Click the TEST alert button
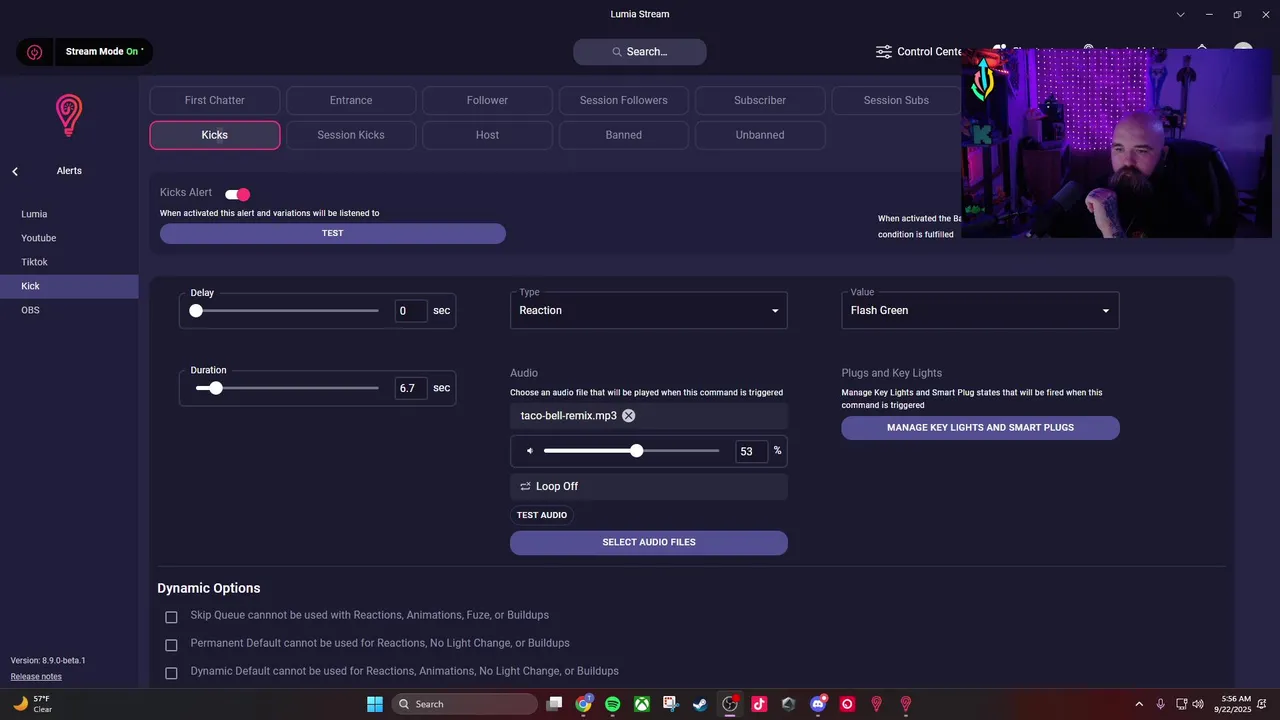The image size is (1280, 720). tap(333, 233)
